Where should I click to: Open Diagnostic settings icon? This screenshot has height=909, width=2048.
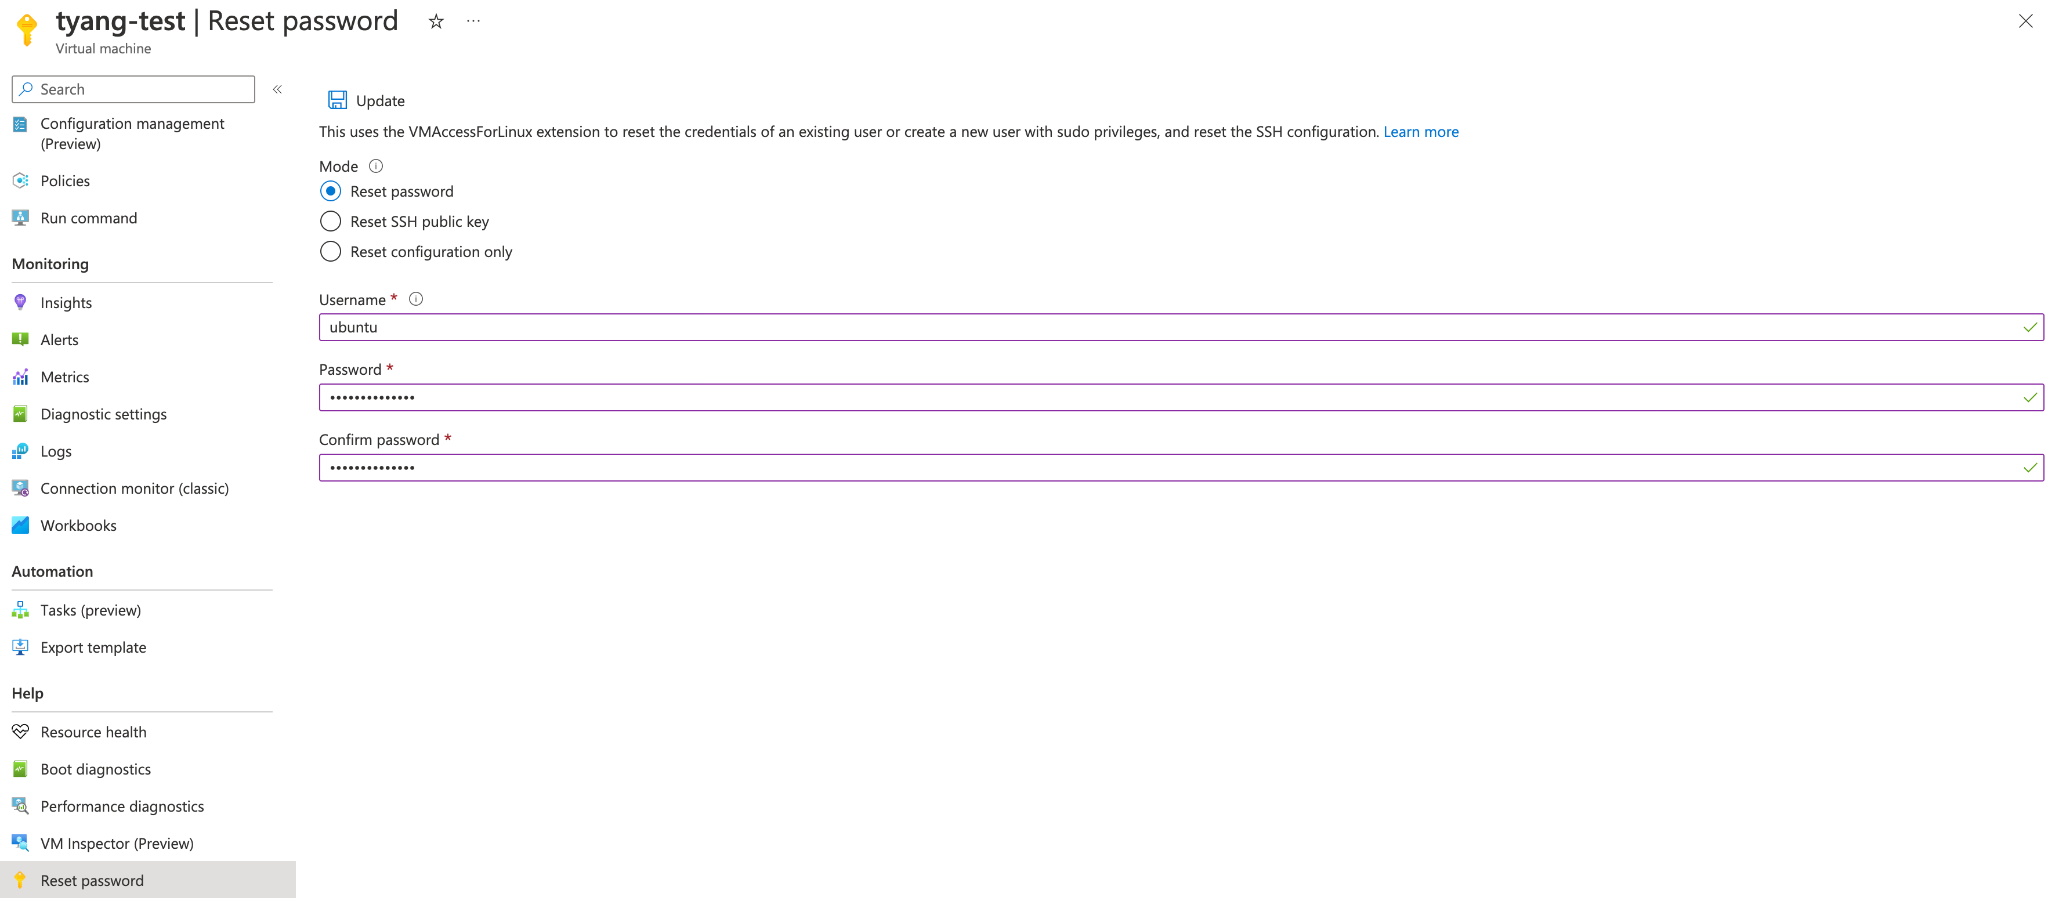[x=21, y=414]
